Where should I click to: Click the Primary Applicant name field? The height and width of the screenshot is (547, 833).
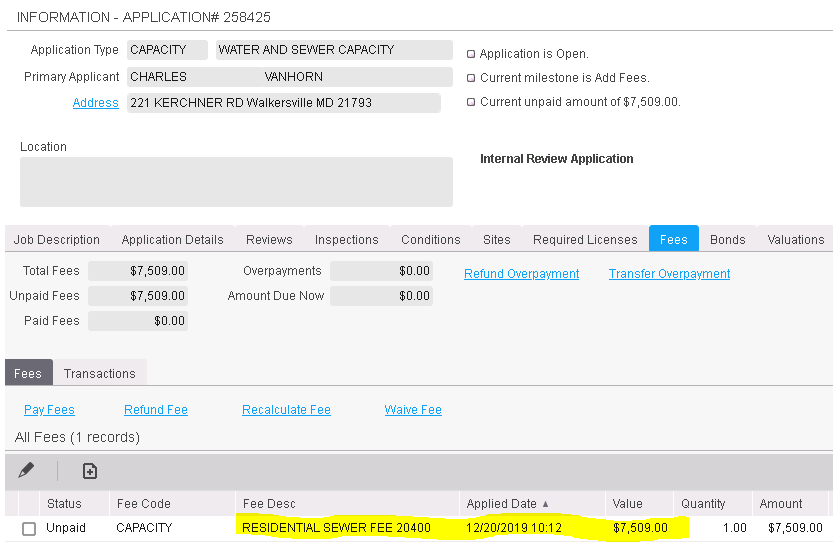pos(290,77)
